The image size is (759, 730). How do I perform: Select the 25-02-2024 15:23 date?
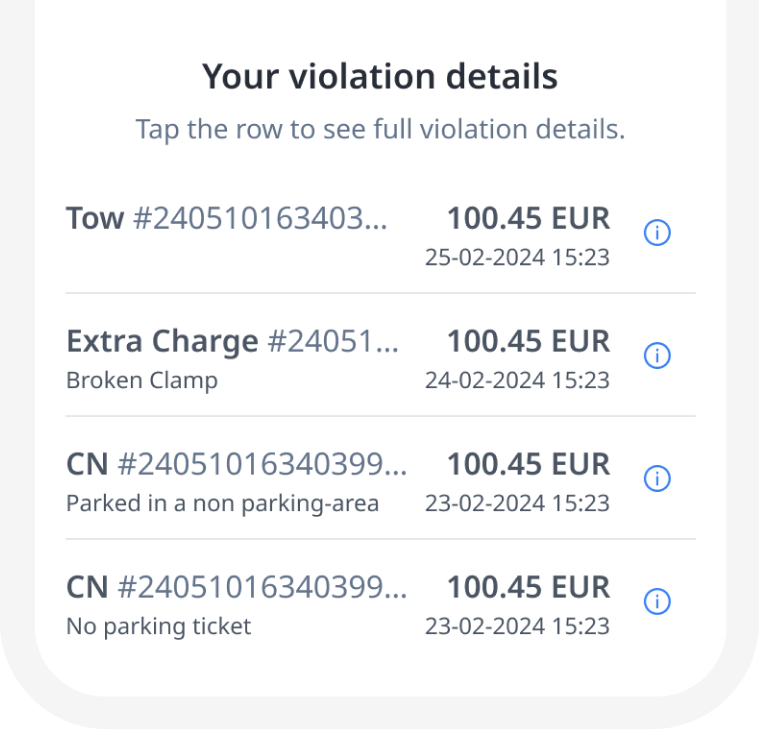point(517,257)
